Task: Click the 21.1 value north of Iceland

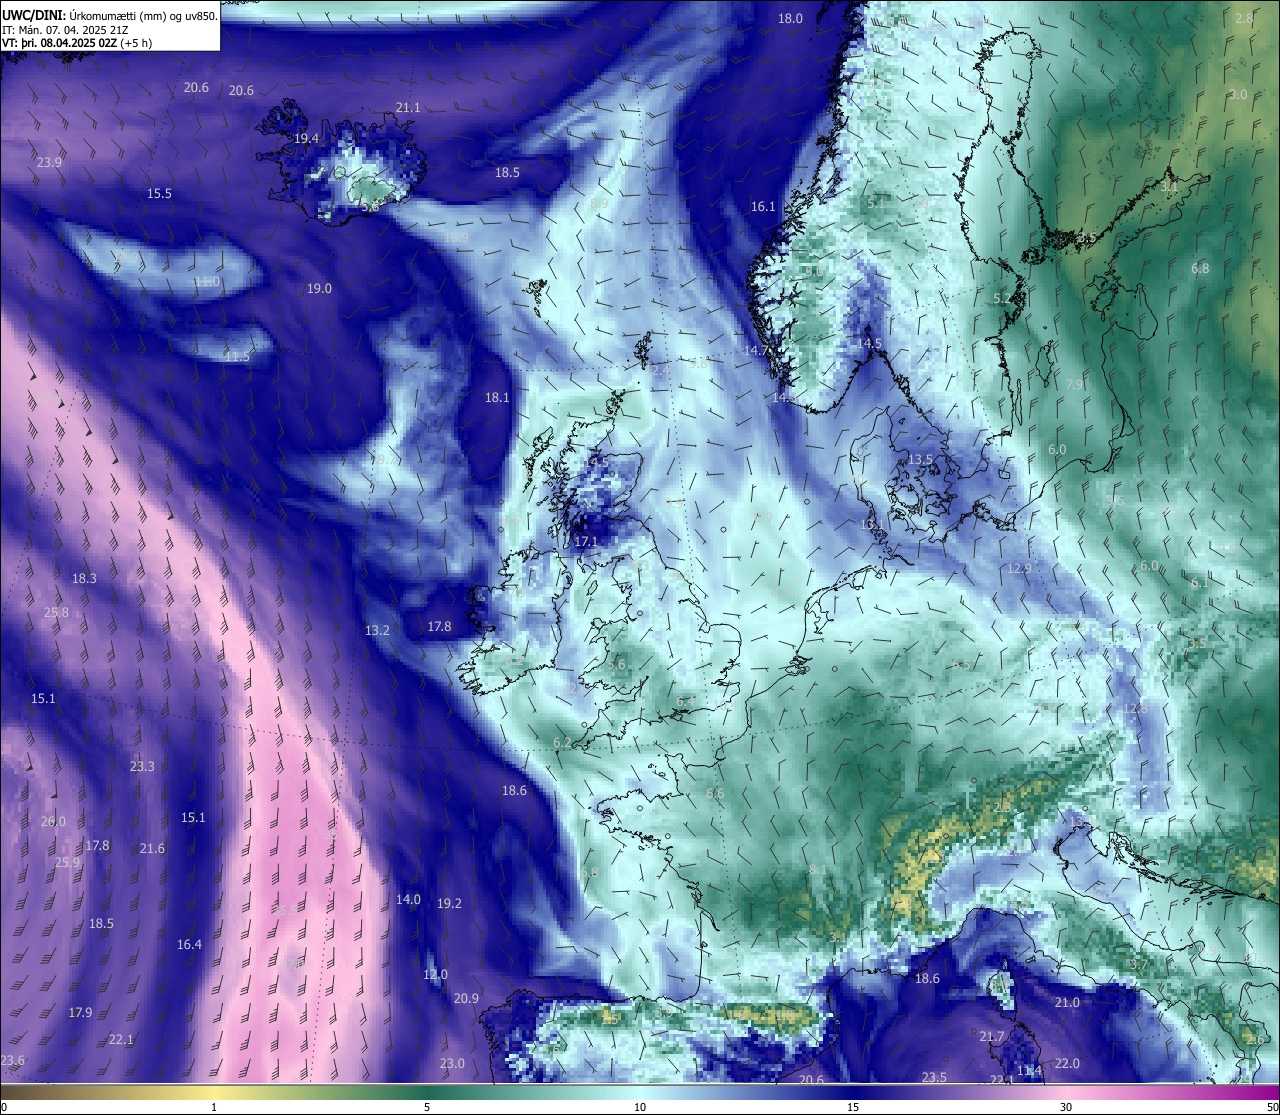Action: 408,107
